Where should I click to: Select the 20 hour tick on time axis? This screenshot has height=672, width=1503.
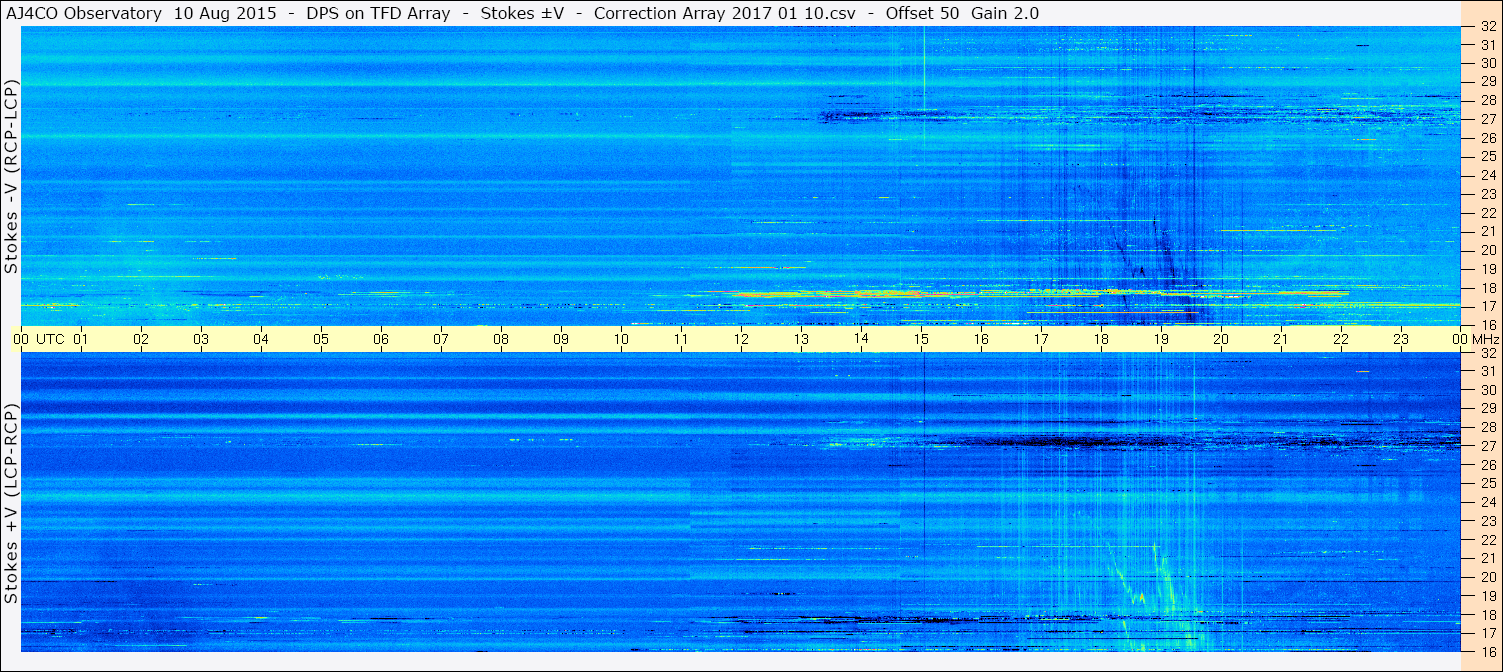(x=1221, y=339)
